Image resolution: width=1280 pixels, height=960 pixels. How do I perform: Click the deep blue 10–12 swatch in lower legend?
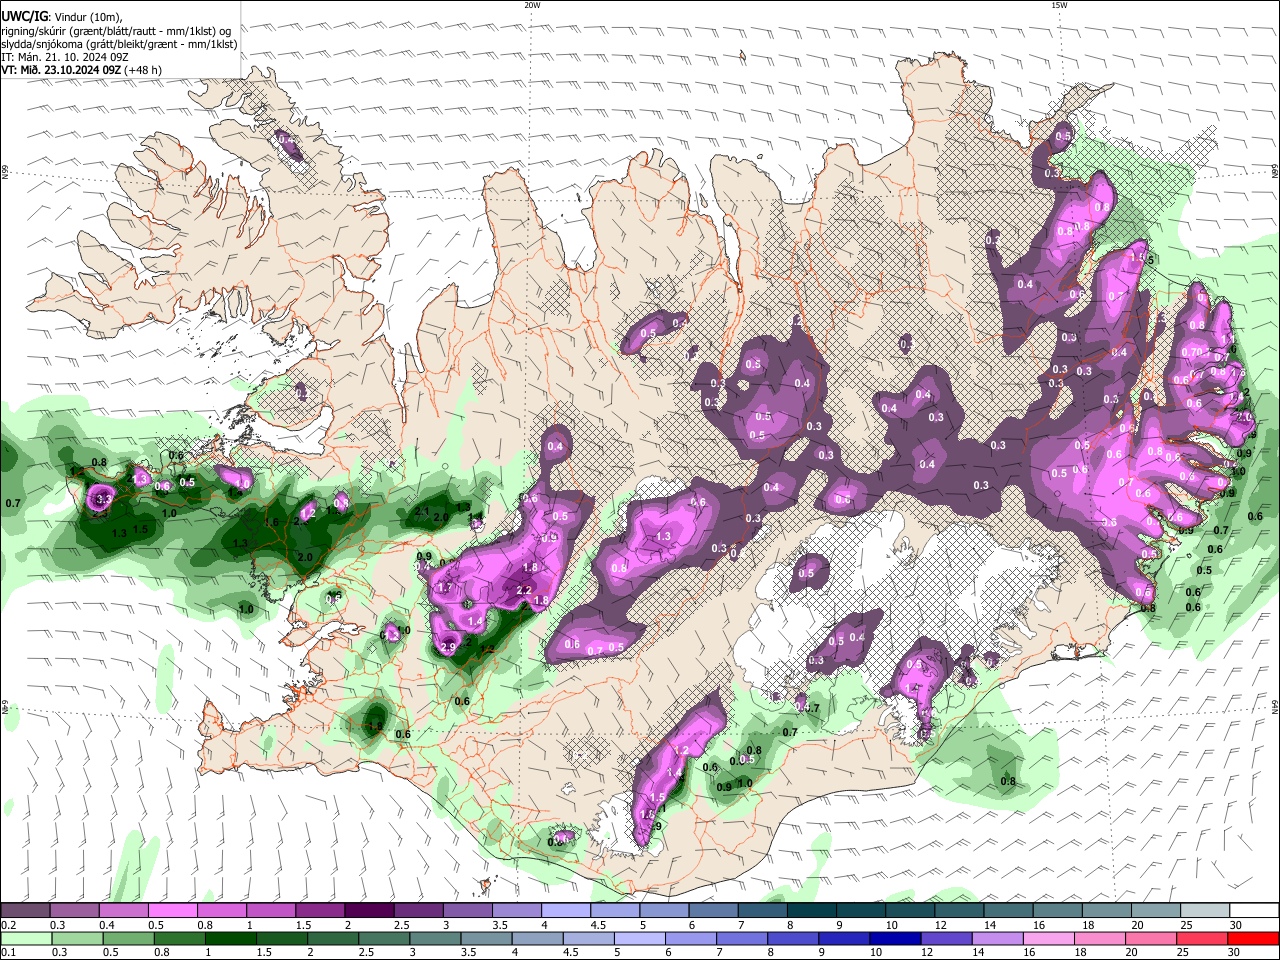(x=894, y=939)
